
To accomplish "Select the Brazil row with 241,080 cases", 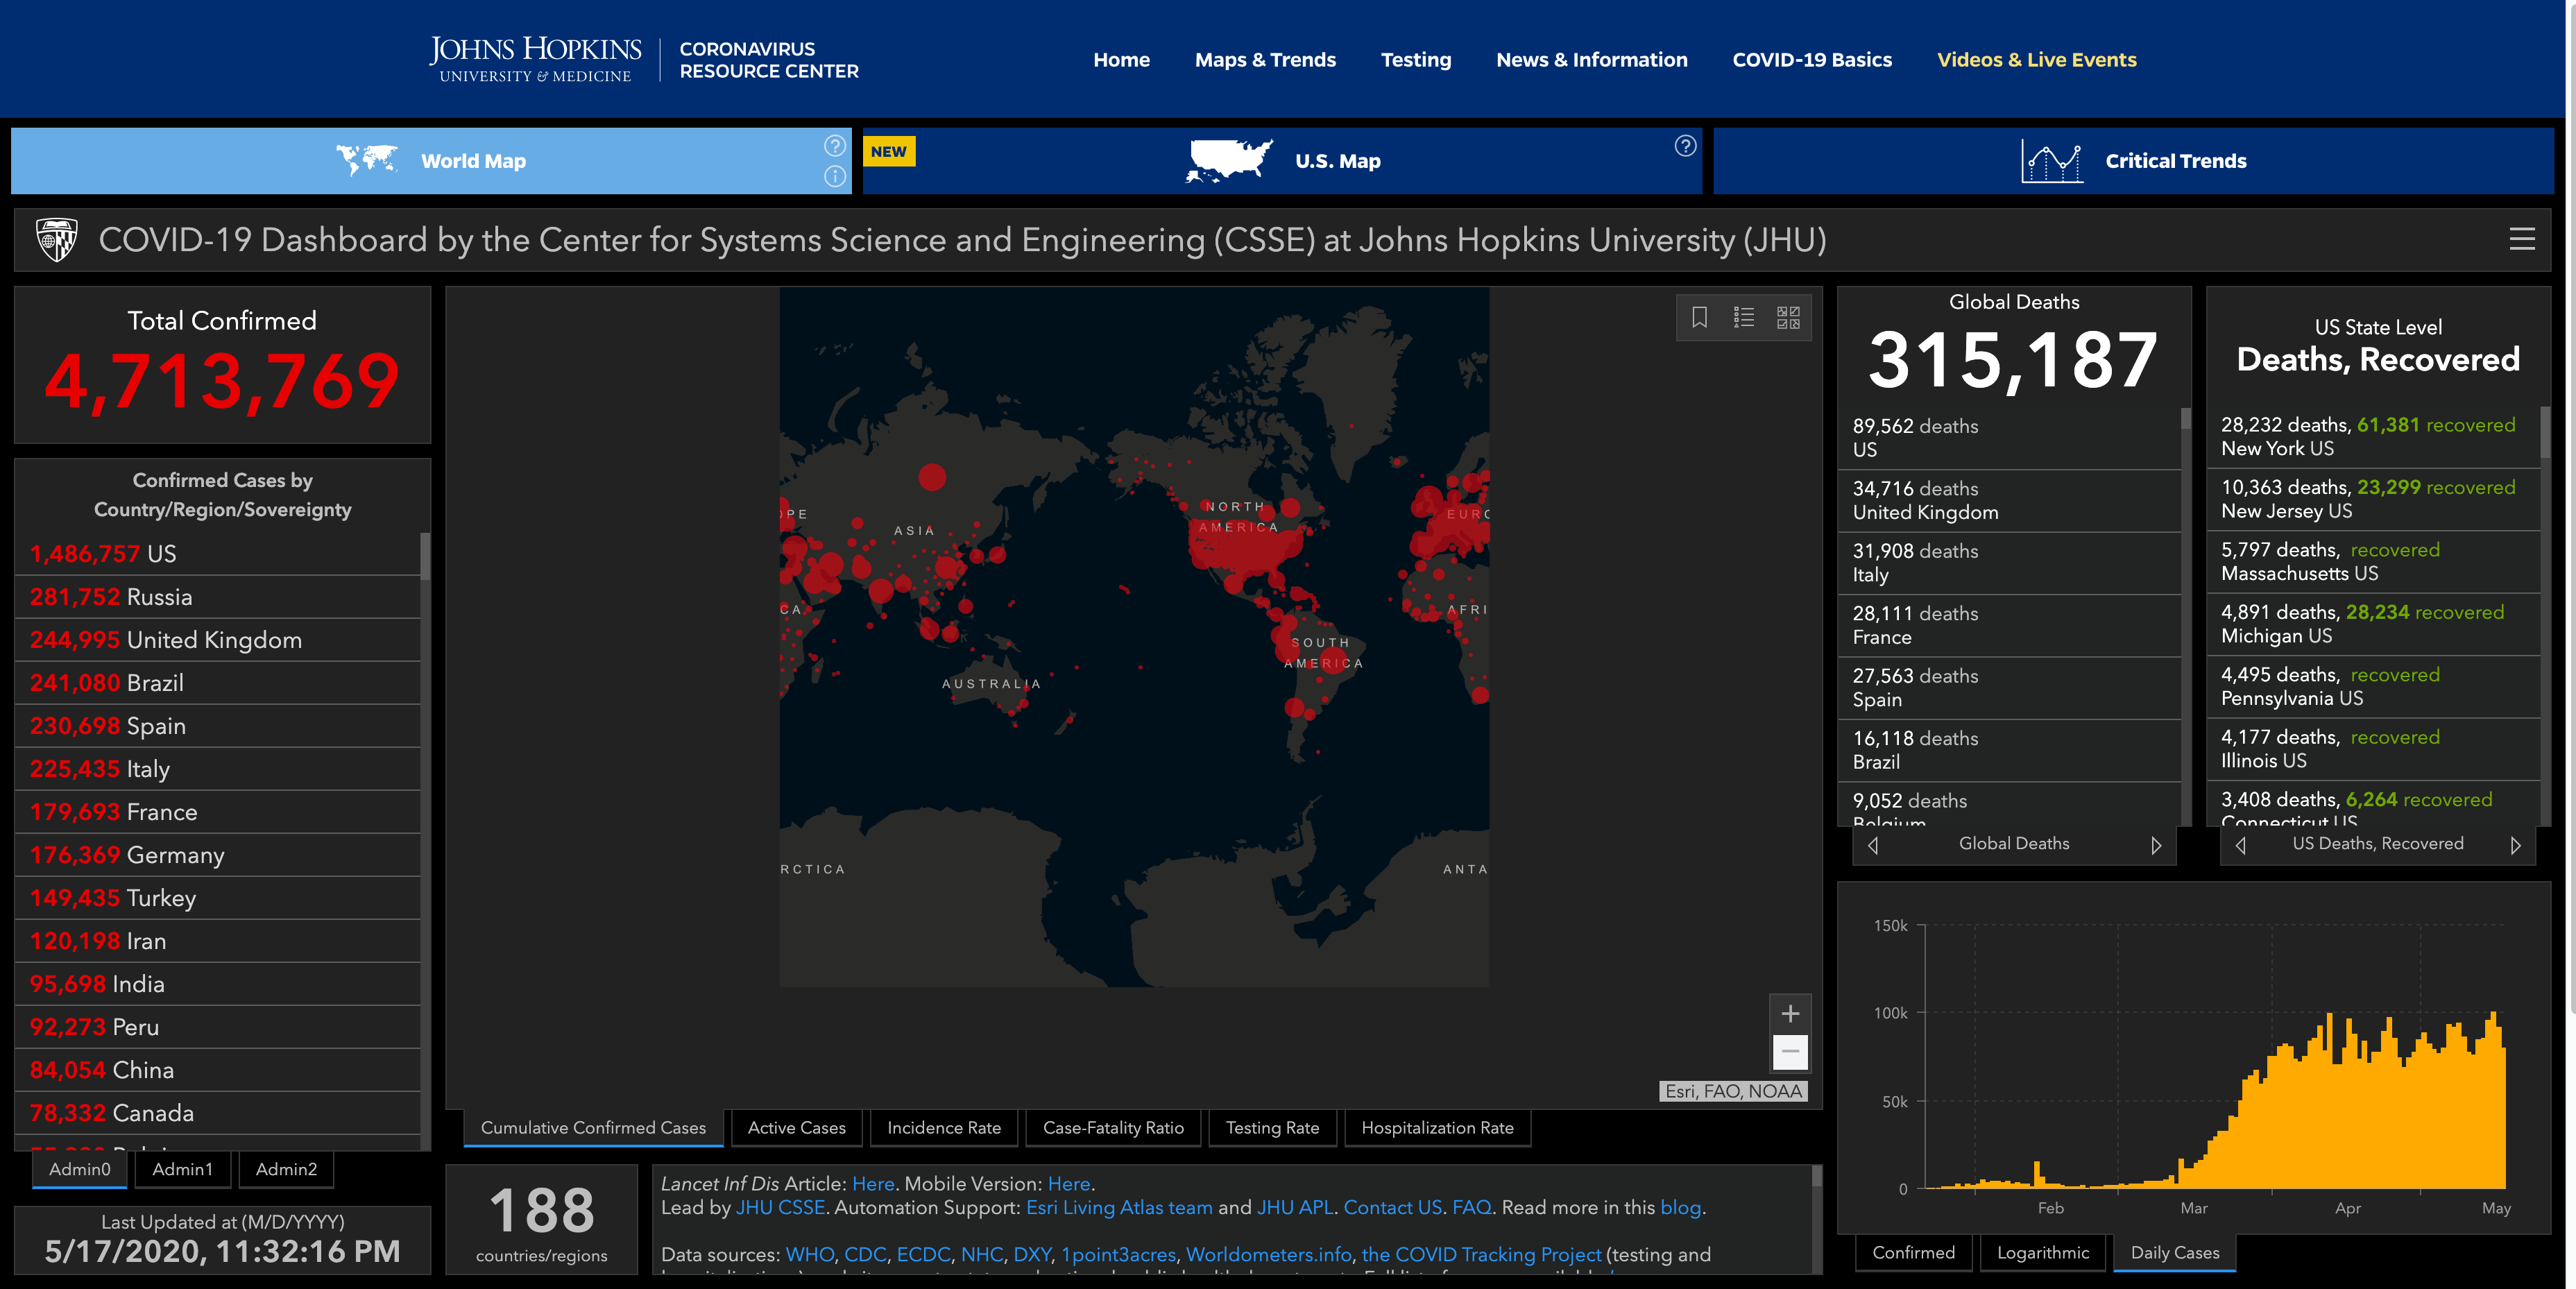I will pos(217,683).
